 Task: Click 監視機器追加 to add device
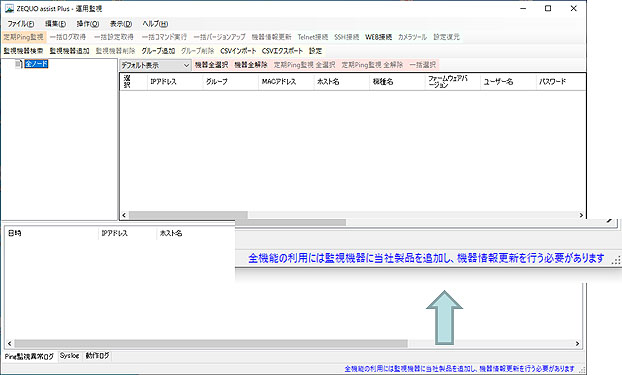[69, 51]
